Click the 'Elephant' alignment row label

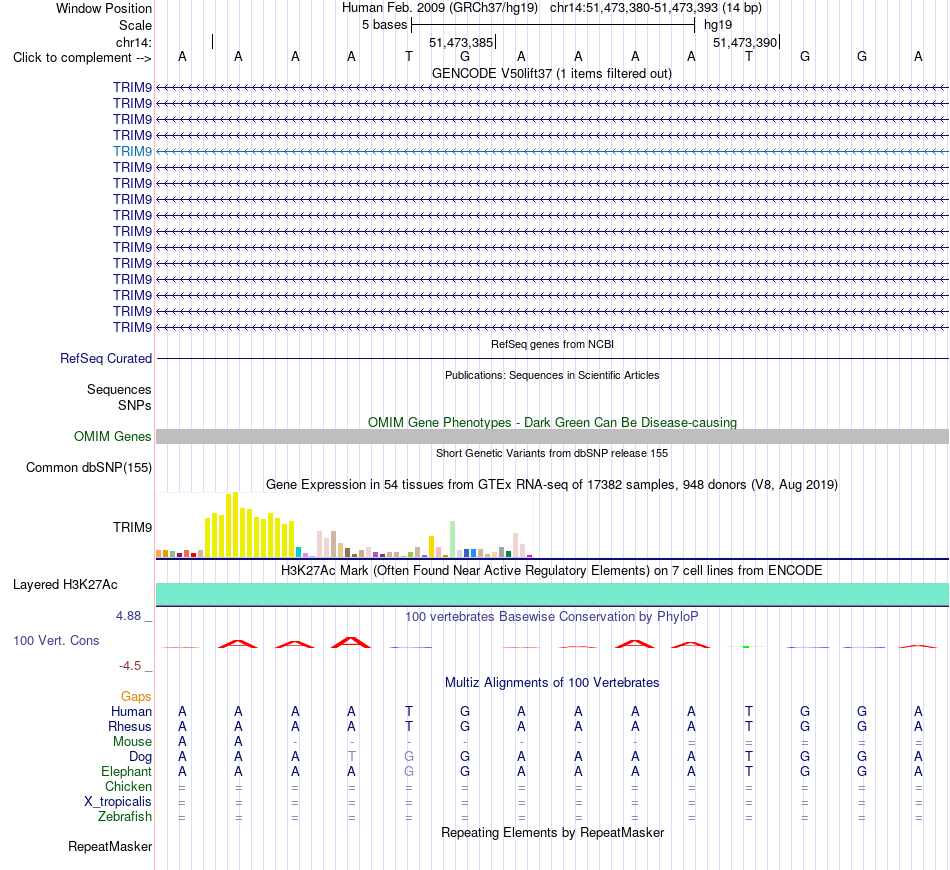pos(126,771)
